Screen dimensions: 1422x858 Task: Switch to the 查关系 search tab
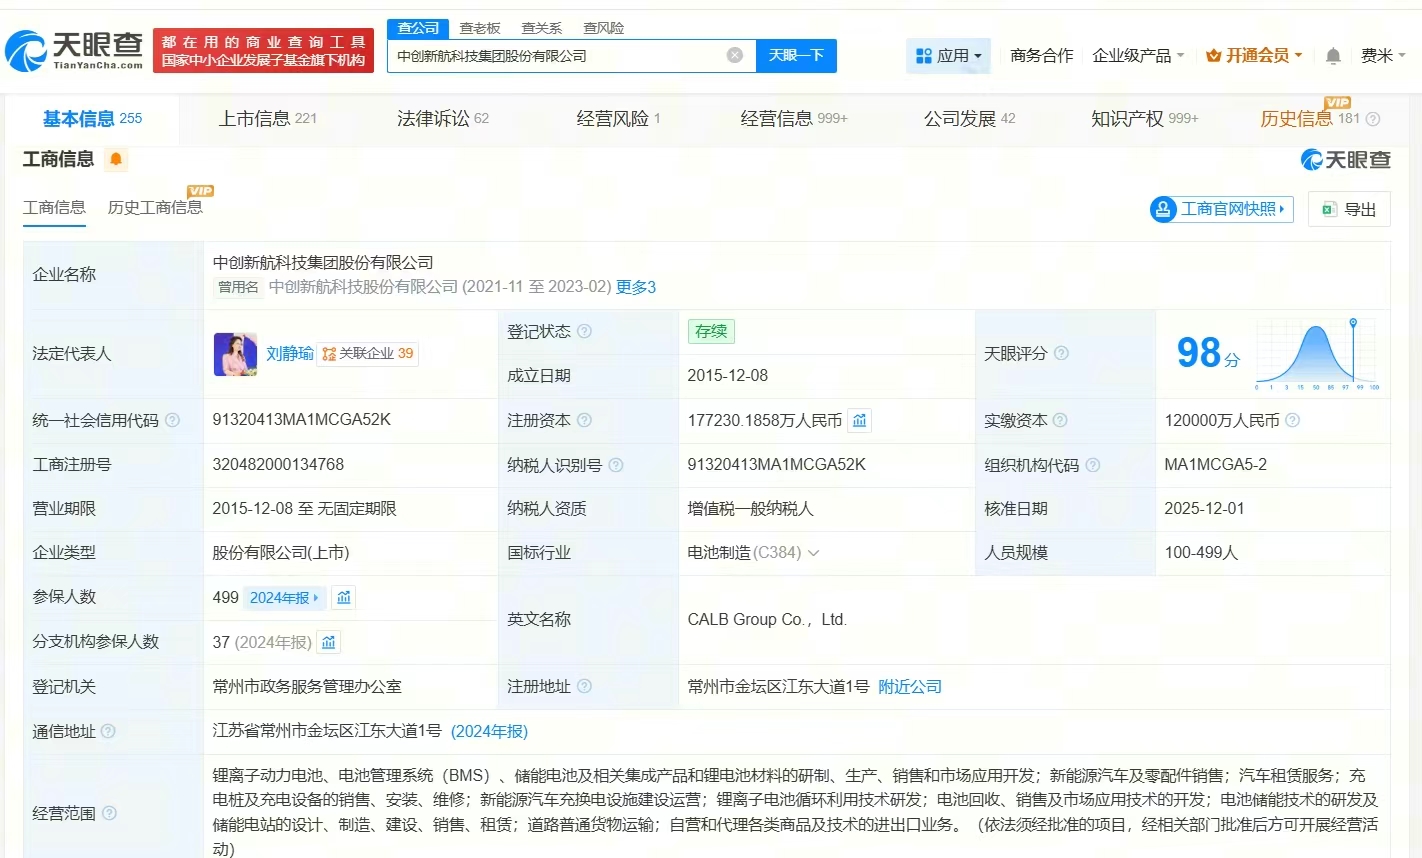pyautogui.click(x=542, y=28)
